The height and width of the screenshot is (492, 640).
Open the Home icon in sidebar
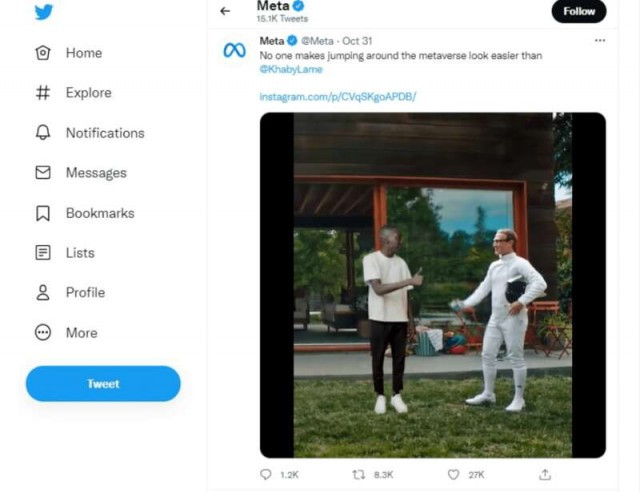point(43,53)
